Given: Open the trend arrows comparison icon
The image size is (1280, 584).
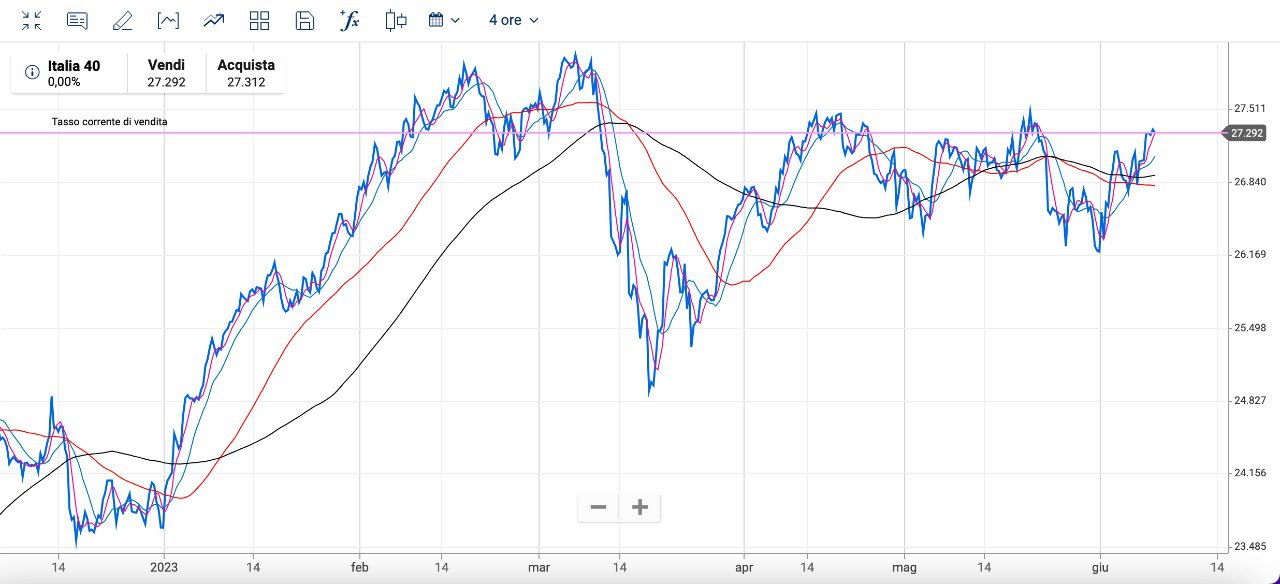Looking at the screenshot, I should coord(213,20).
